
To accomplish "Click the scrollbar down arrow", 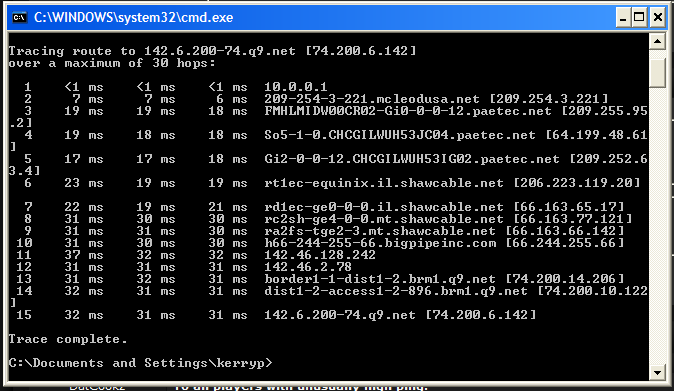I will (658, 372).
